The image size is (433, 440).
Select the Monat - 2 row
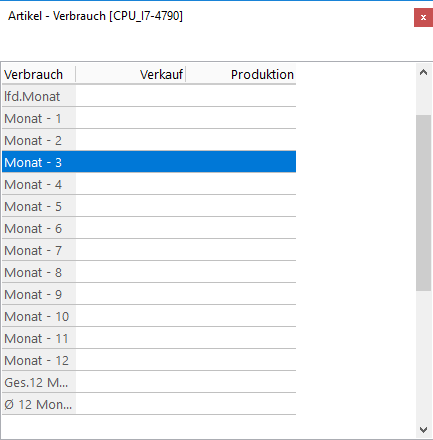(x=149, y=140)
